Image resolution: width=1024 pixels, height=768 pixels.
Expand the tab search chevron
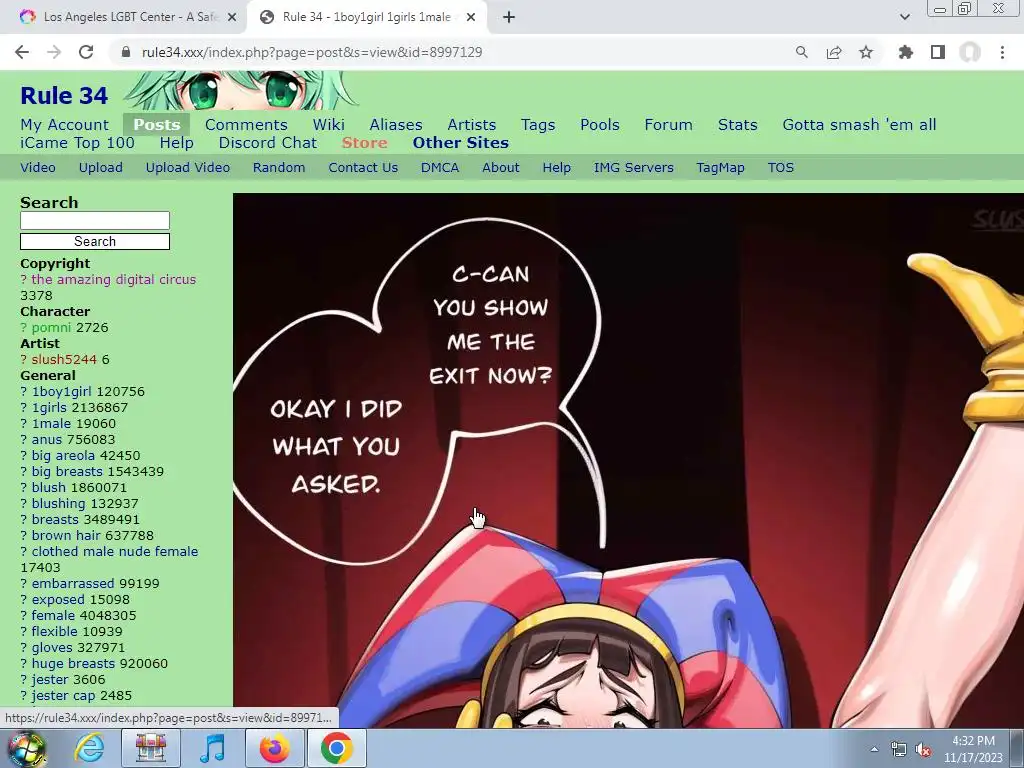pos(905,17)
